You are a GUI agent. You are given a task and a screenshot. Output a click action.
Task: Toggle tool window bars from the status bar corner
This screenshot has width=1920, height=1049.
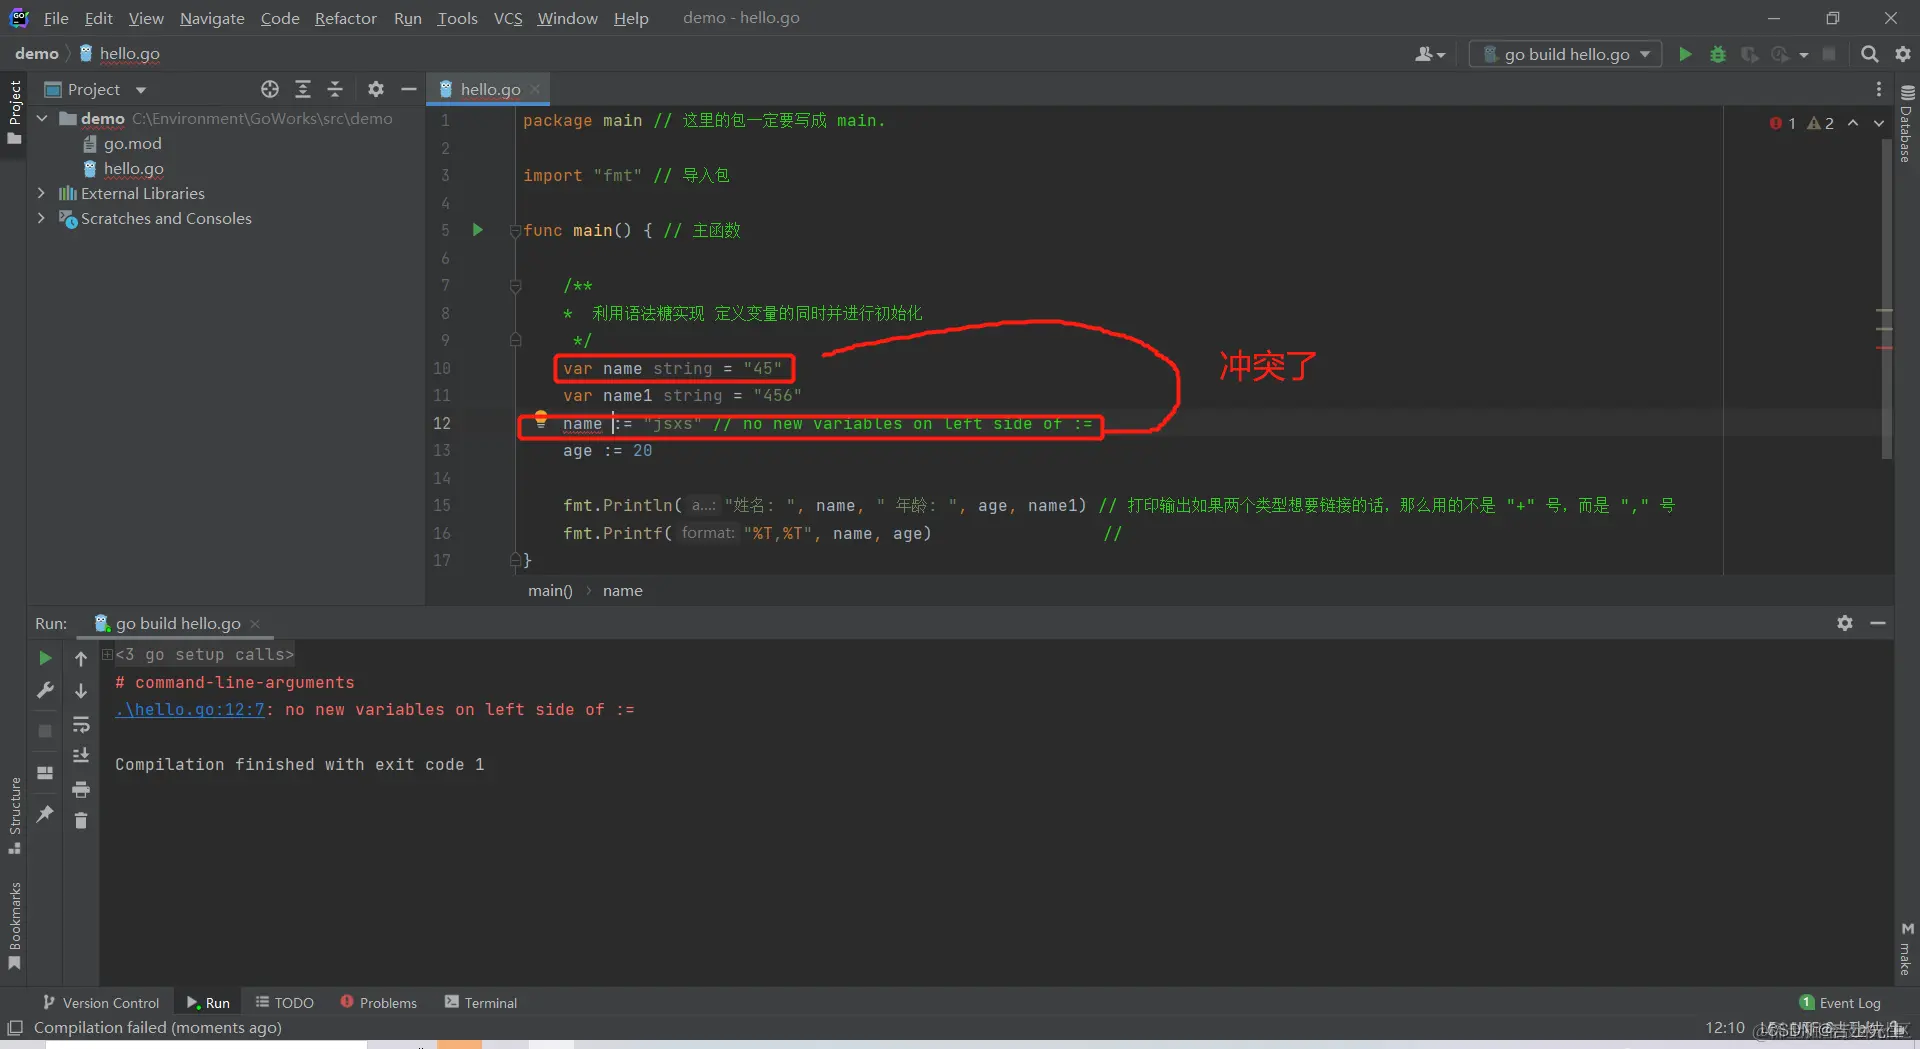click(15, 1028)
